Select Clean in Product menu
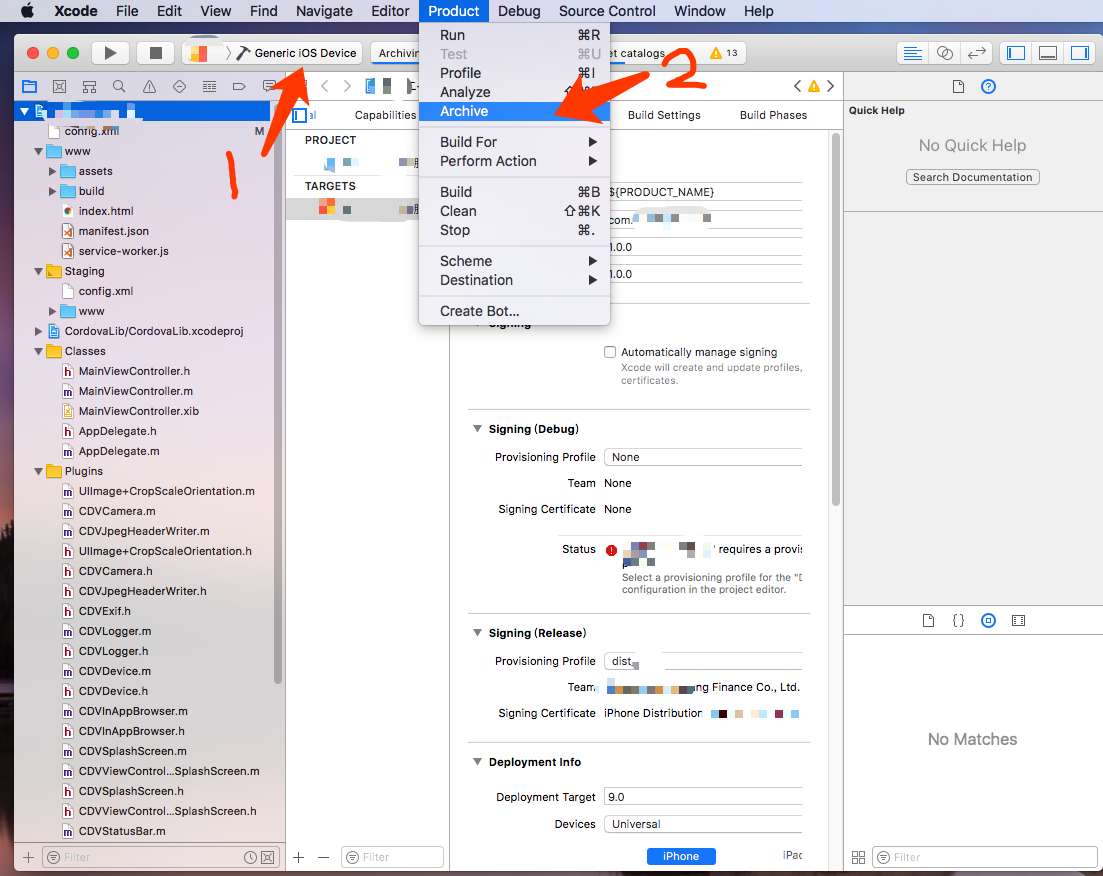The height and width of the screenshot is (876, 1103). tap(514, 211)
